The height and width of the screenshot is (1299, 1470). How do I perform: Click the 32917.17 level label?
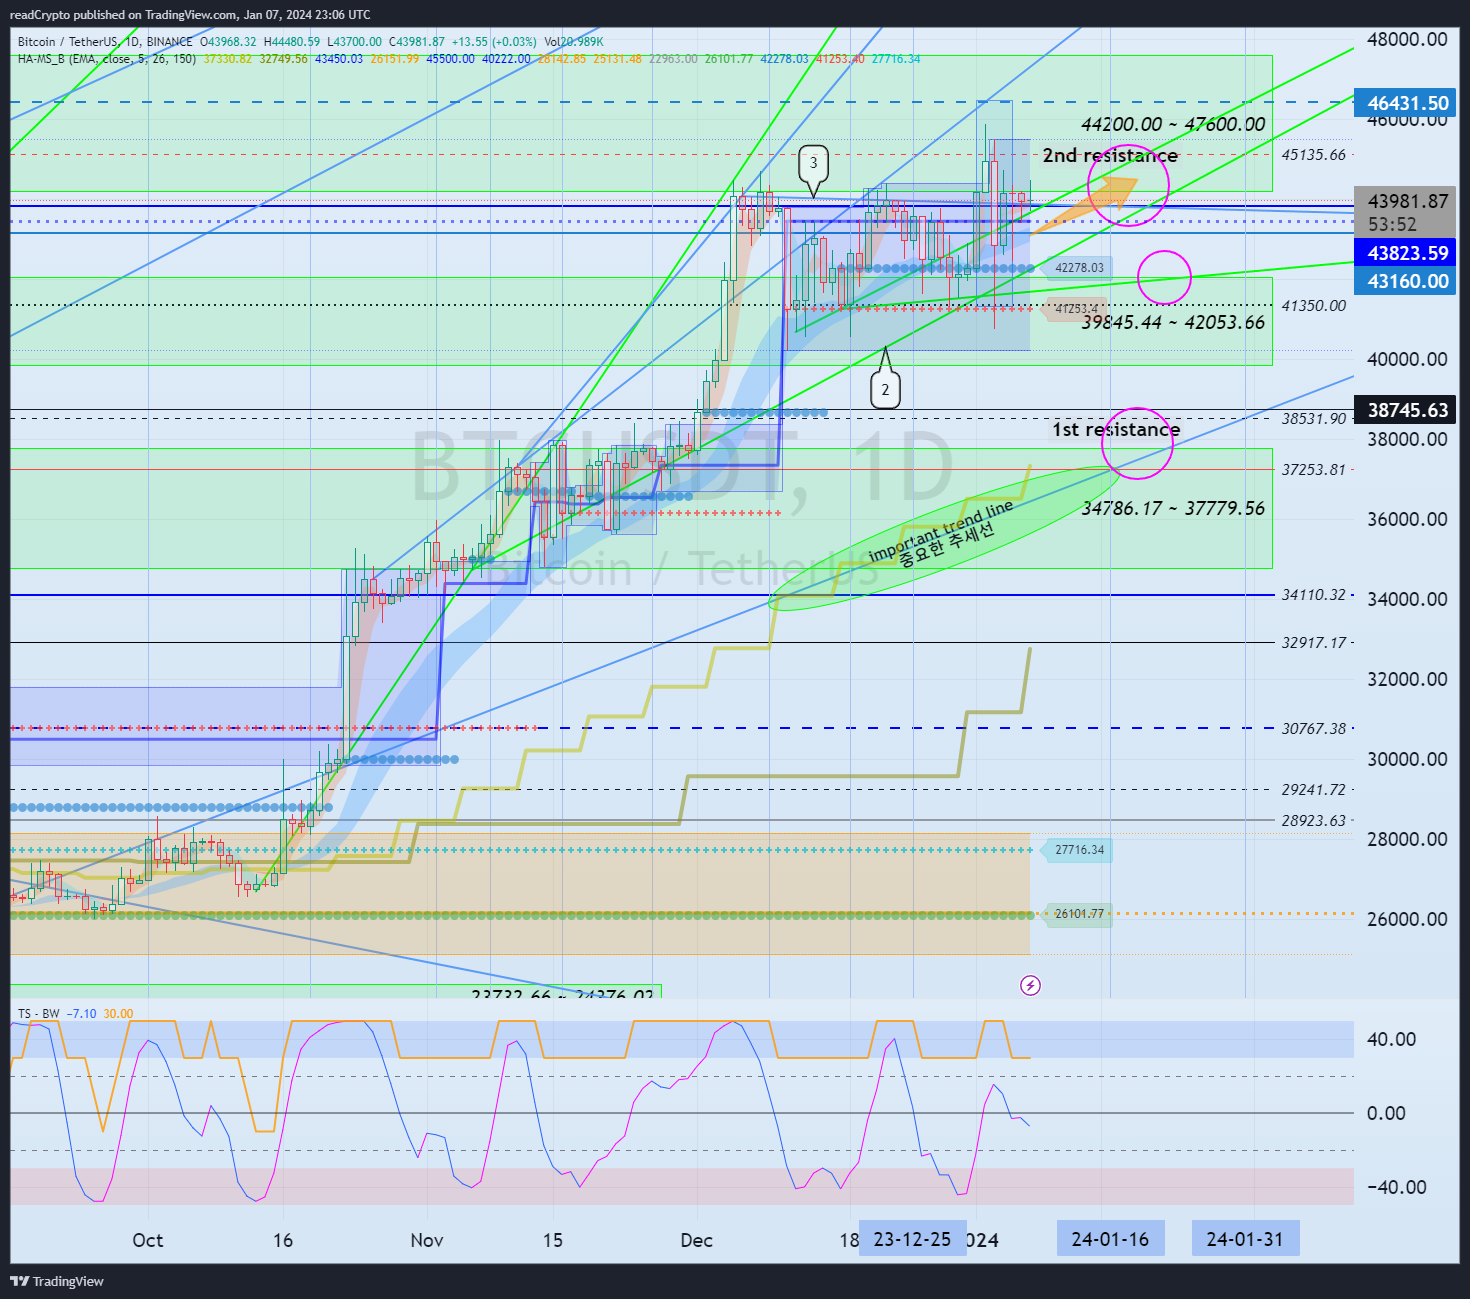pos(1314,643)
